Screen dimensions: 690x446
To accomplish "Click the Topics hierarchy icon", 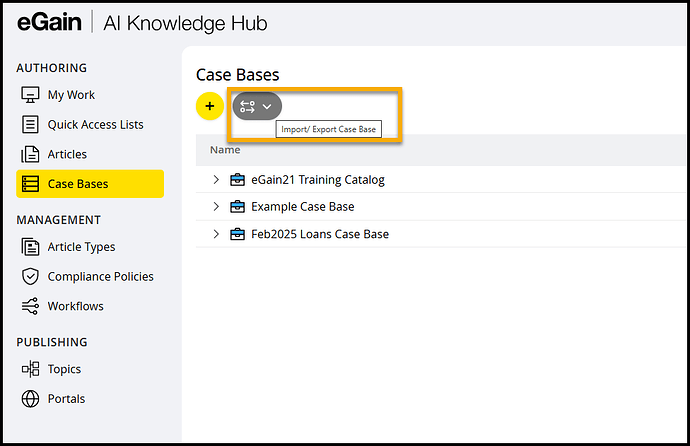I will 30,369.
